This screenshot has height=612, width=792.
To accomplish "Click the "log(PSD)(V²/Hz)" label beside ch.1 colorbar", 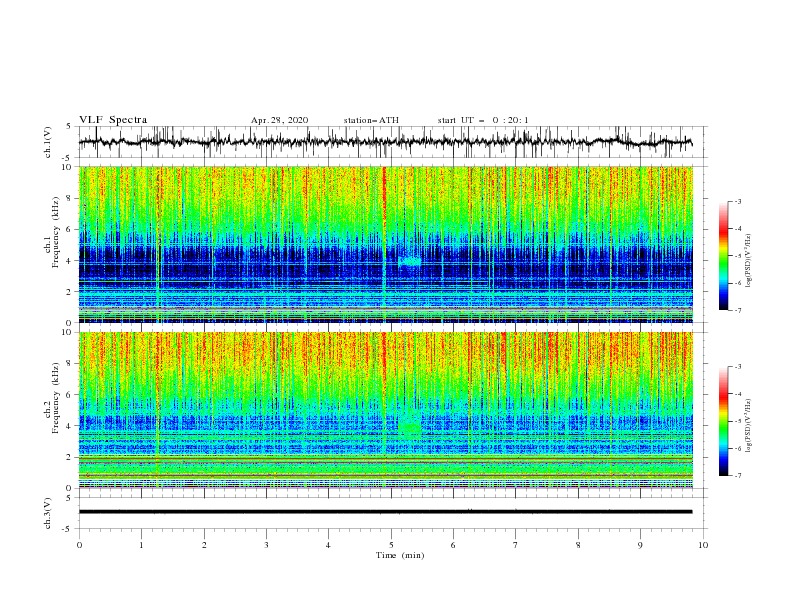I will 749,261.
